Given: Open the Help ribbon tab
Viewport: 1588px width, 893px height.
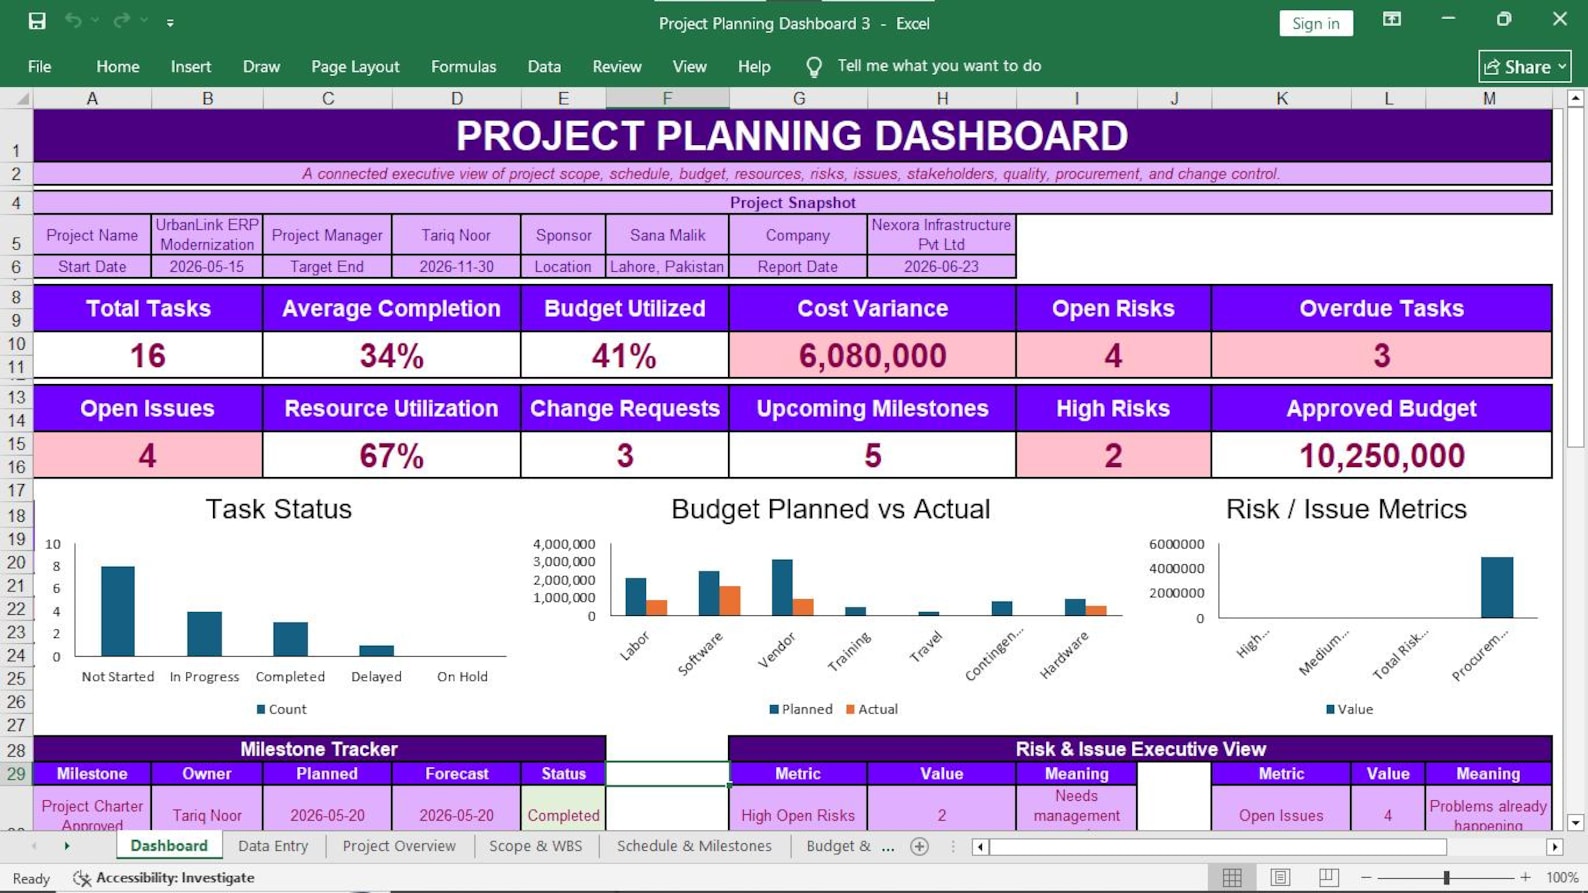Looking at the screenshot, I should pyautogui.click(x=754, y=67).
